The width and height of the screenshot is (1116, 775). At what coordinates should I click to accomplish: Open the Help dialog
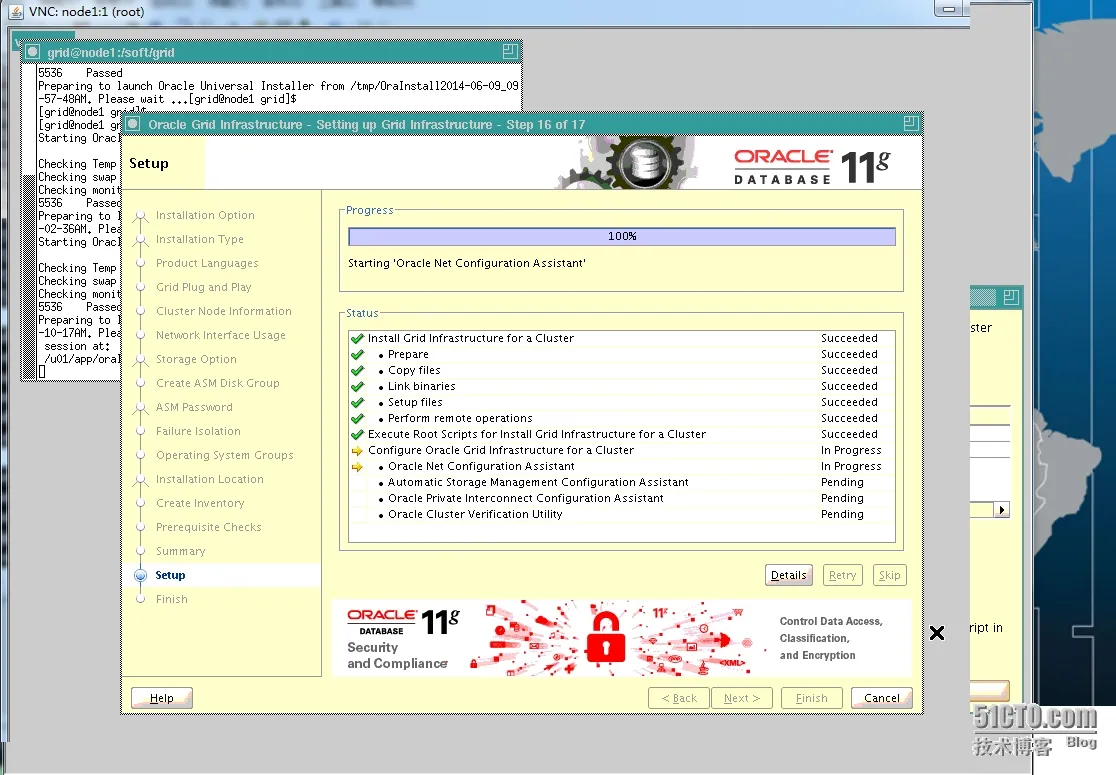pyautogui.click(x=161, y=697)
